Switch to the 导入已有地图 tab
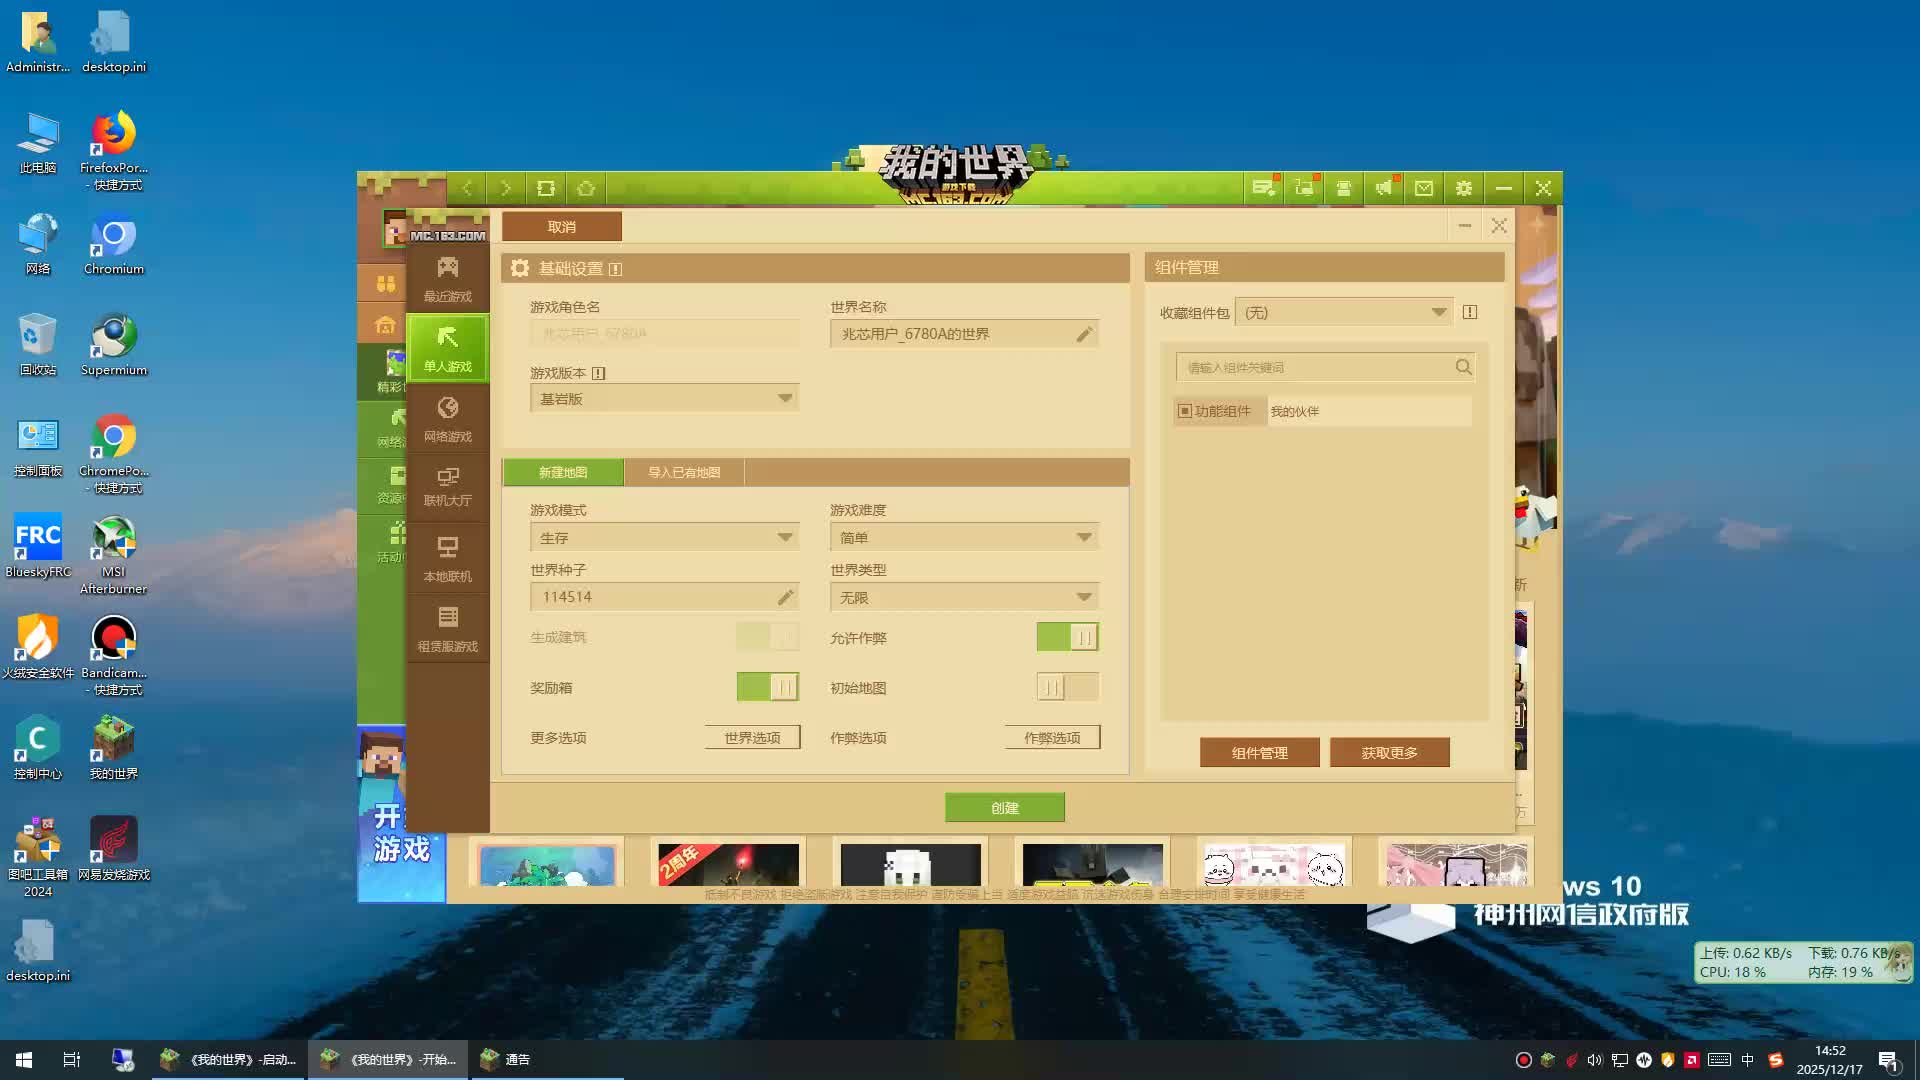The height and width of the screenshot is (1080, 1920). [x=683, y=472]
